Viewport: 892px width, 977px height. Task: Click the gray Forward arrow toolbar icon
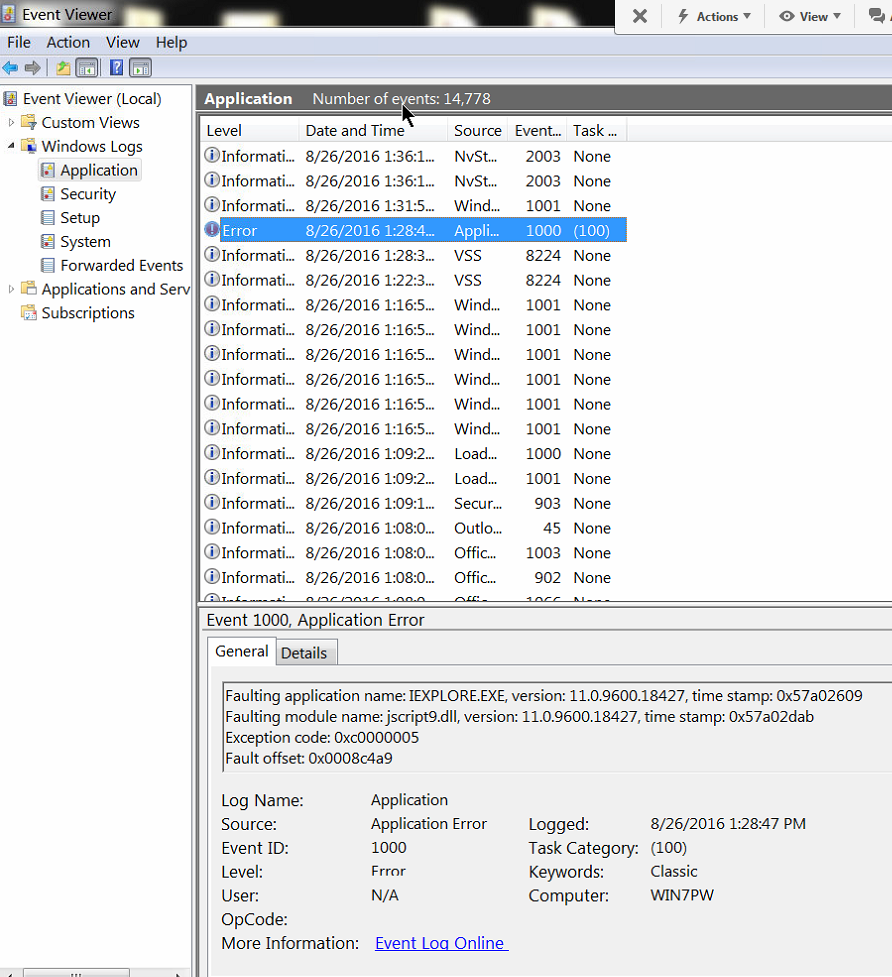(x=32, y=68)
